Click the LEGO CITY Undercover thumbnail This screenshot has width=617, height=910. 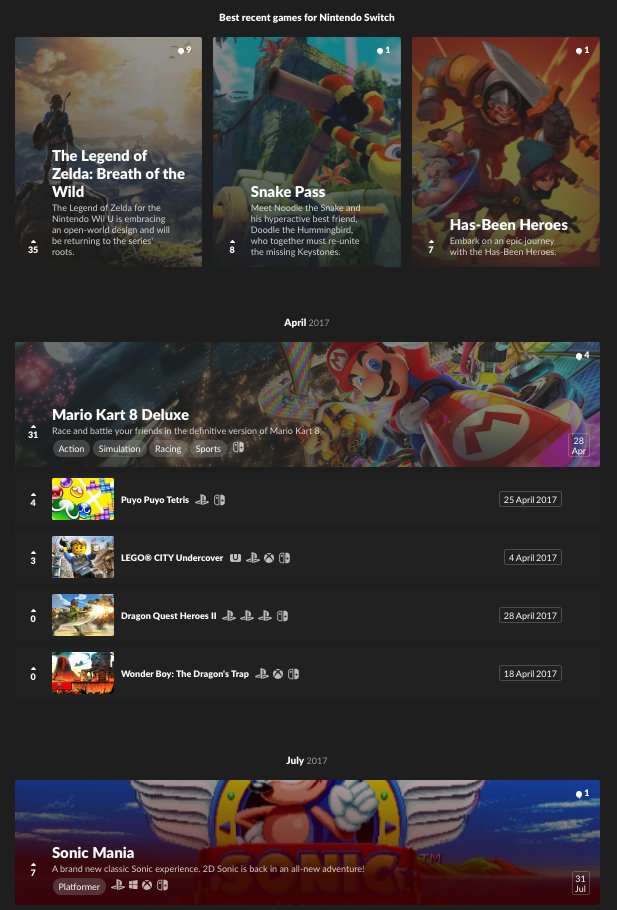[83, 557]
